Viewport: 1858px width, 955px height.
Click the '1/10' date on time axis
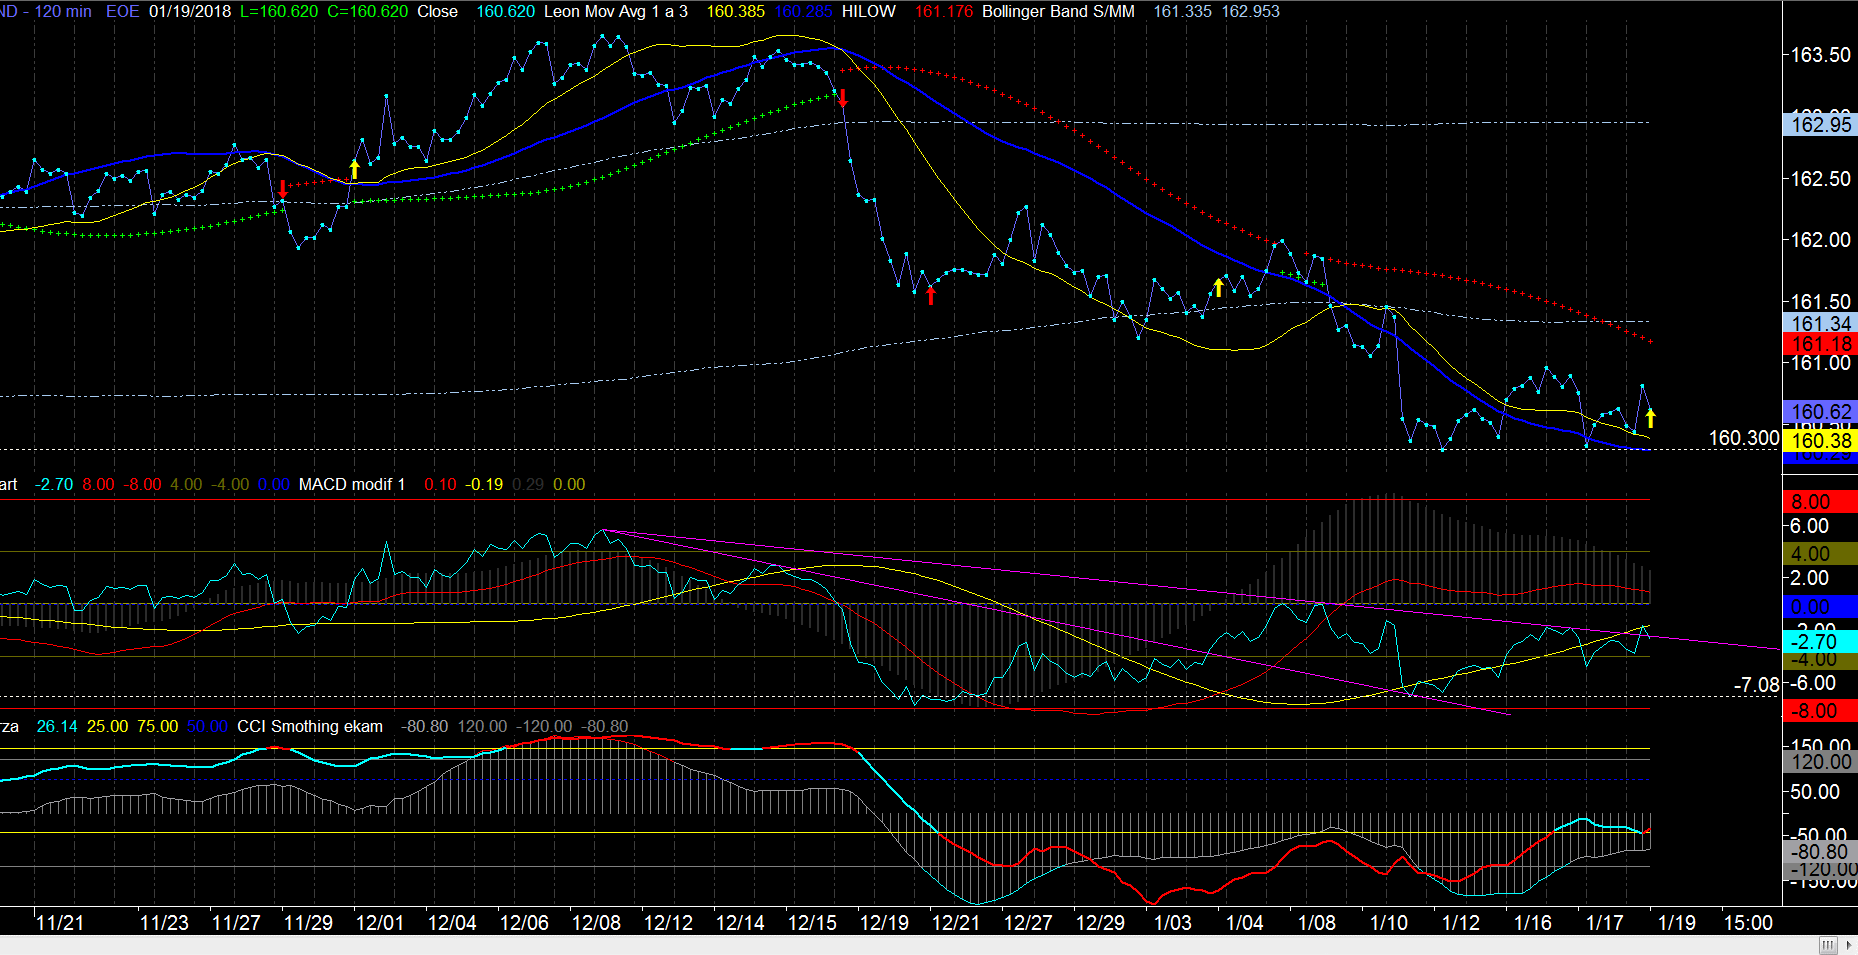pyautogui.click(x=1388, y=923)
